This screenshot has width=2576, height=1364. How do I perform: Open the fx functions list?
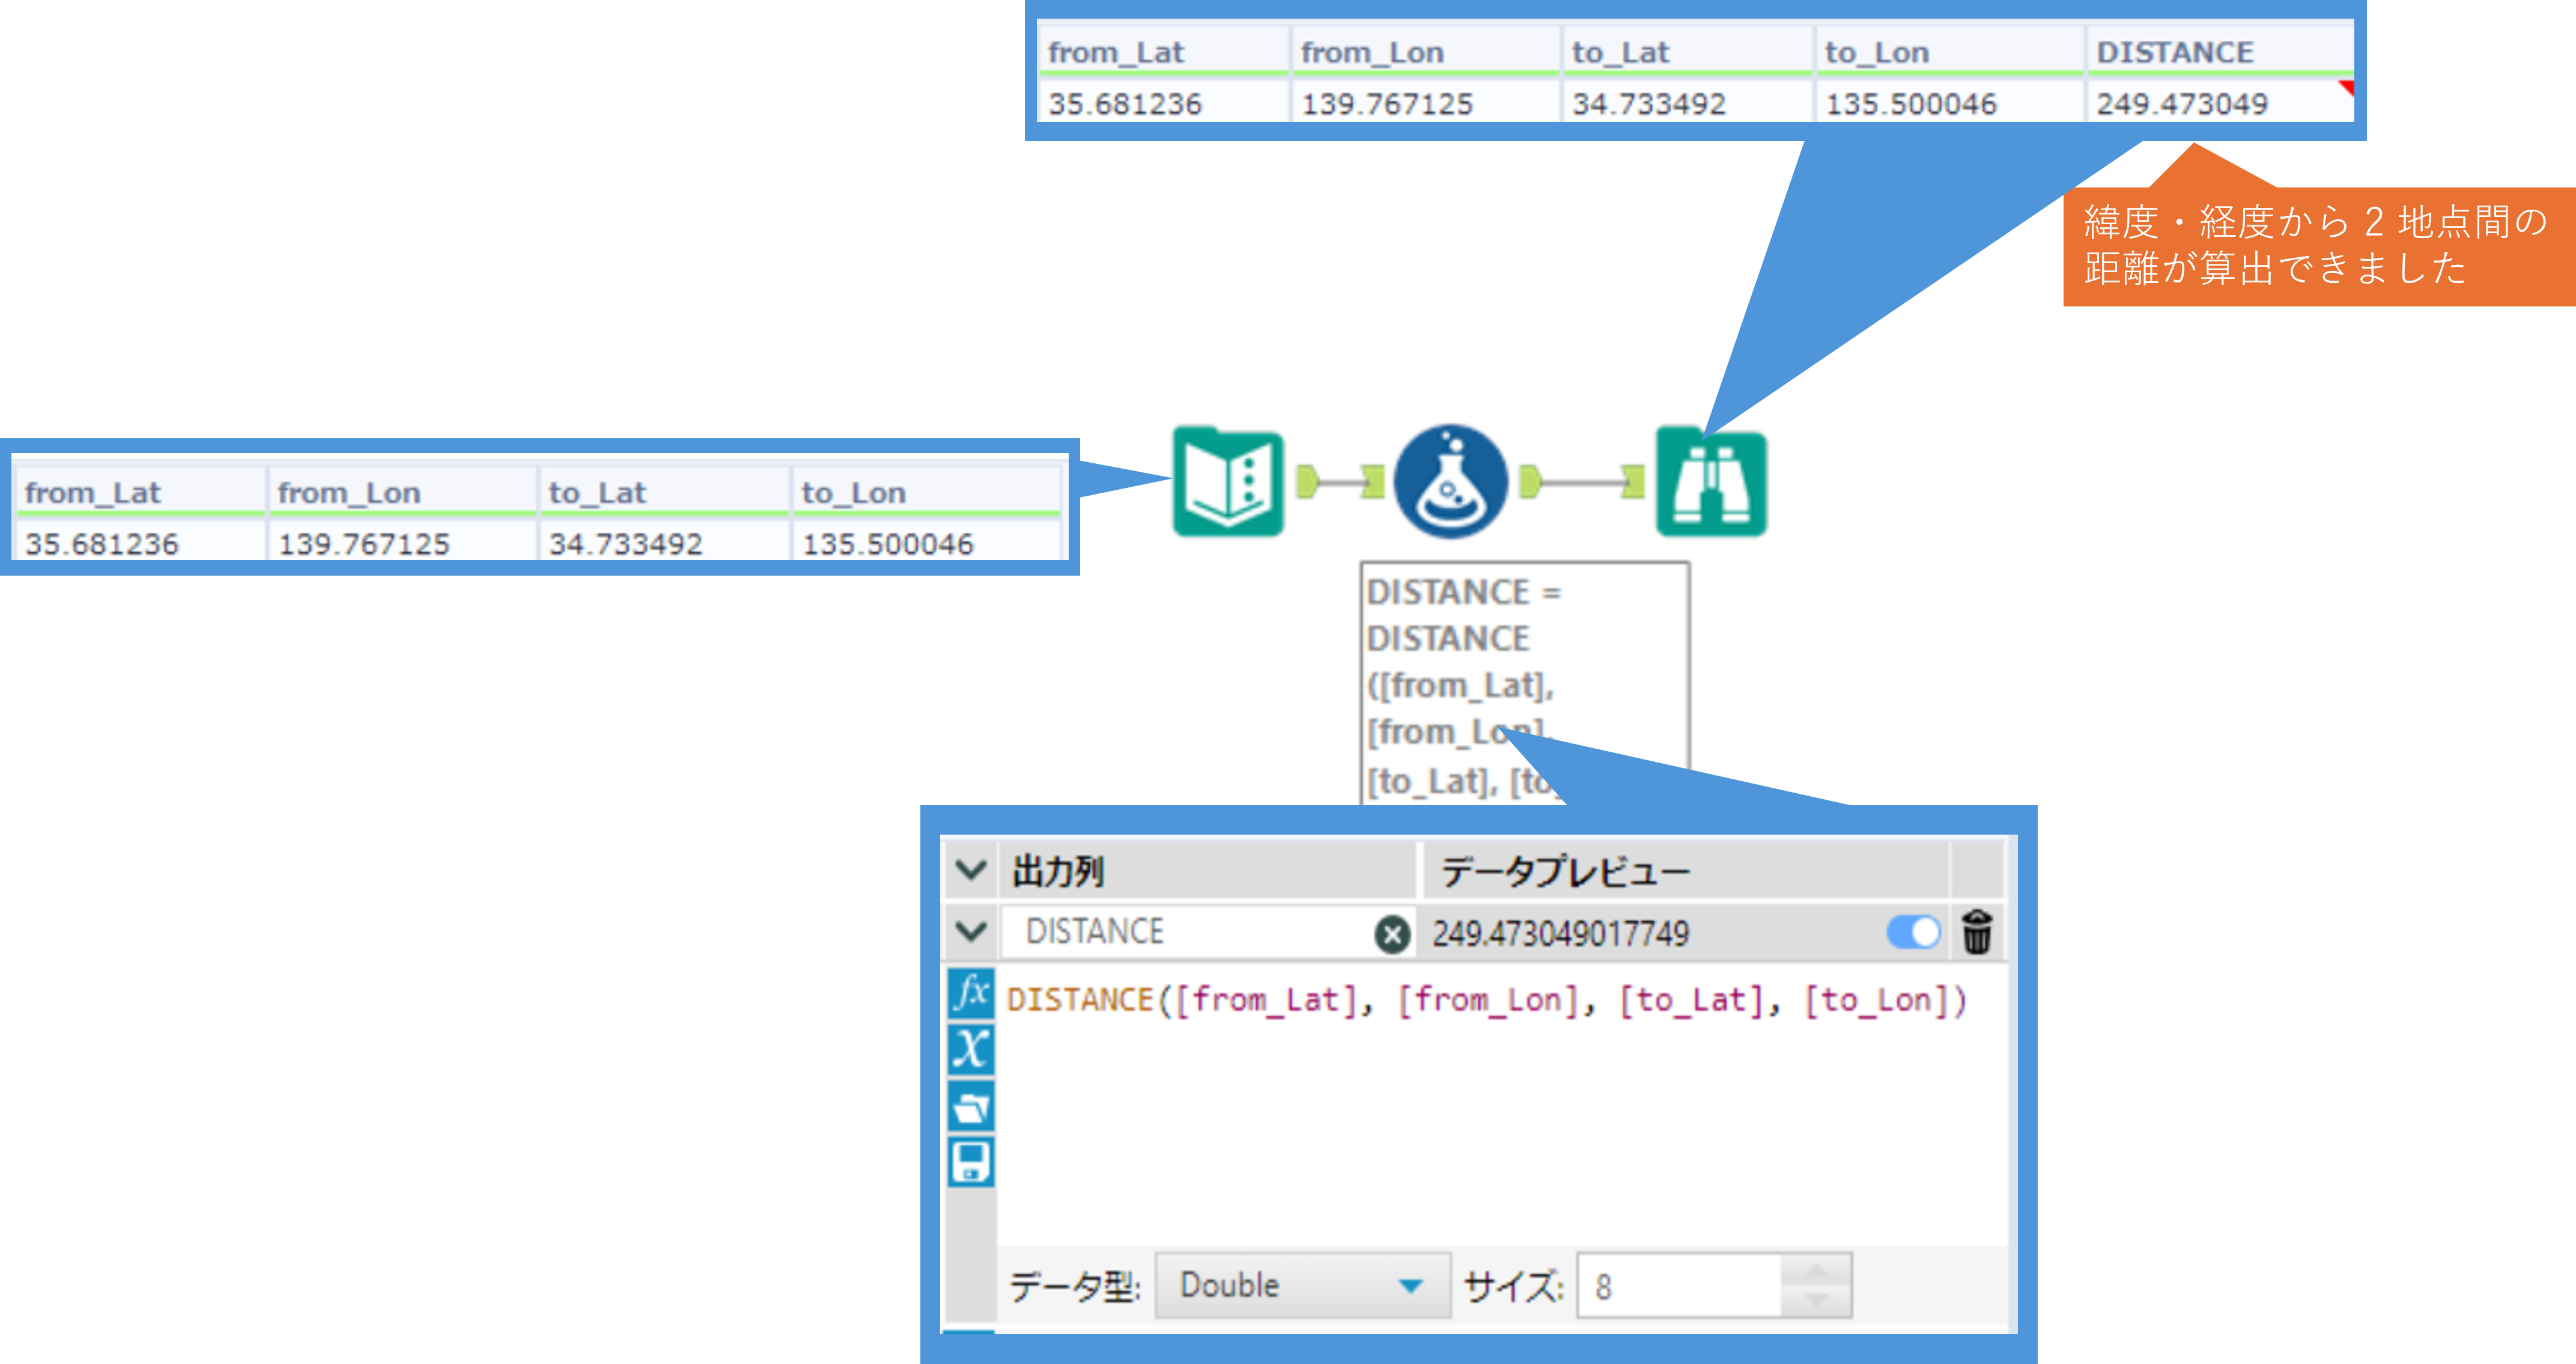[x=970, y=993]
